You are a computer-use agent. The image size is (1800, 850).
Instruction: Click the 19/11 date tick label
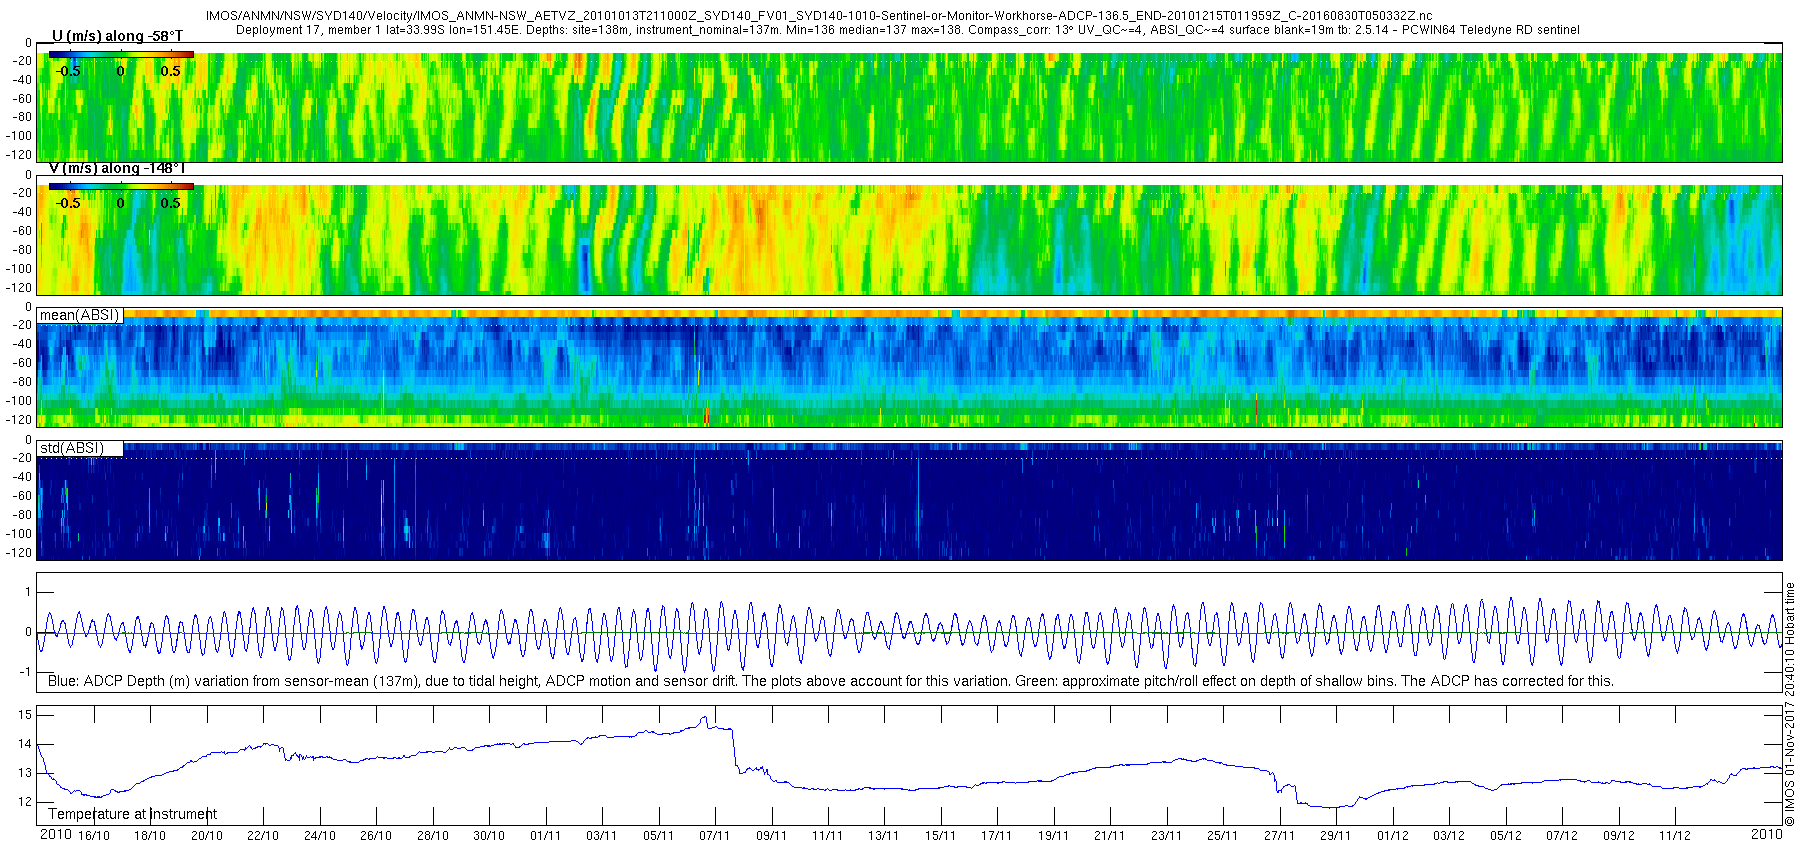pos(1054,835)
